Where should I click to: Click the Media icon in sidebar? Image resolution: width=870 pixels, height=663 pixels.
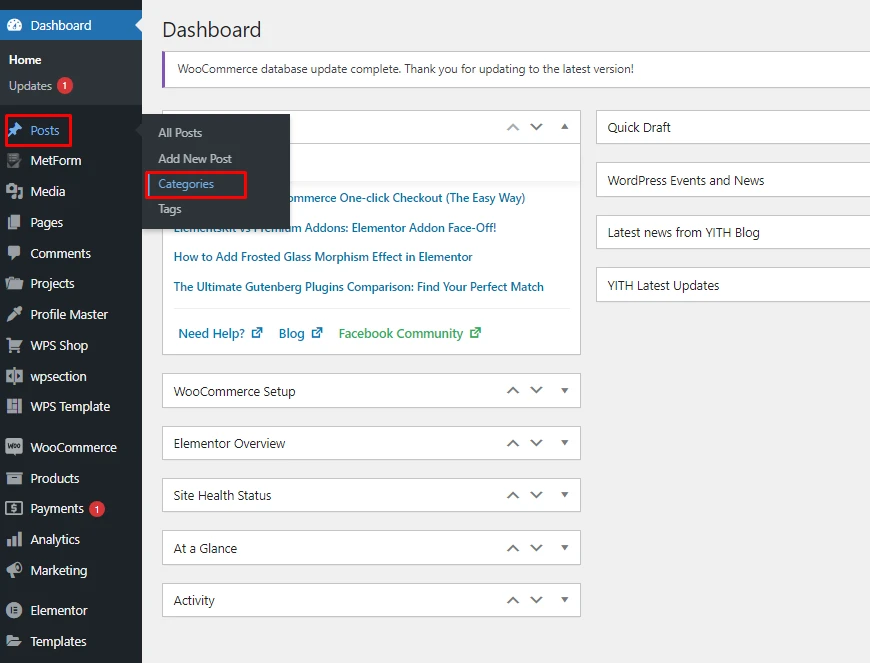tap(14, 191)
